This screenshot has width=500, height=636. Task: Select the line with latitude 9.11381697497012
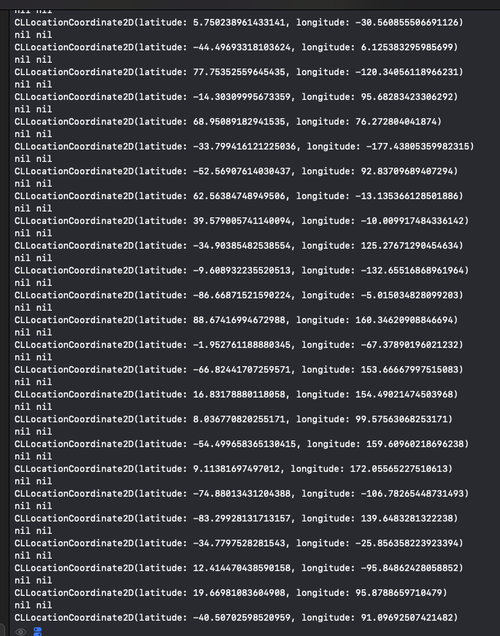pos(233,468)
